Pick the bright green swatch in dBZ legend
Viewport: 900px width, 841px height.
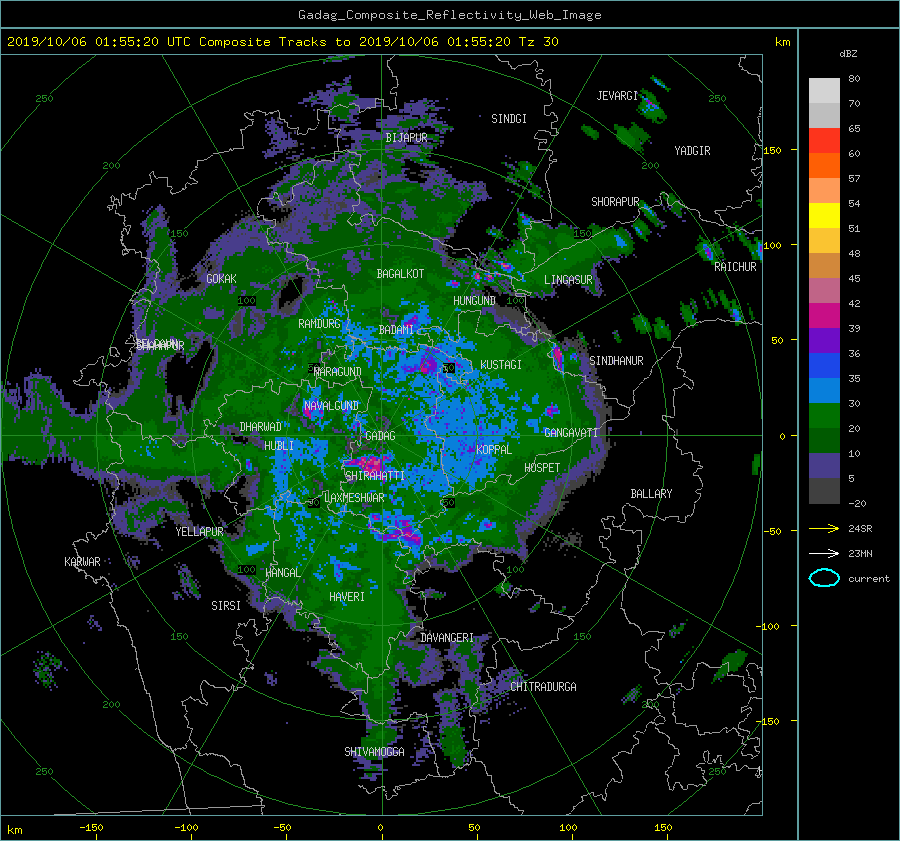tap(824, 415)
